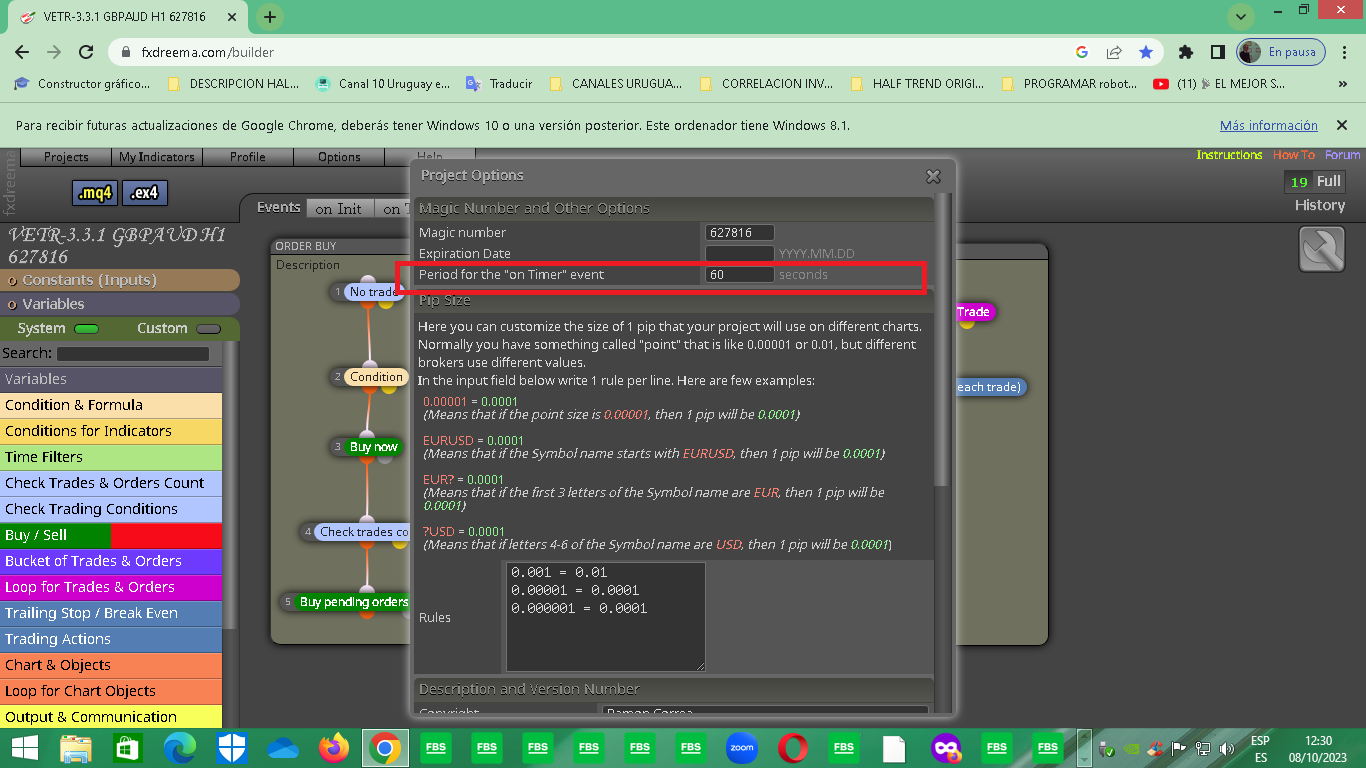Click the 19 history counter
The width and height of the screenshot is (1366, 768).
tap(1298, 182)
